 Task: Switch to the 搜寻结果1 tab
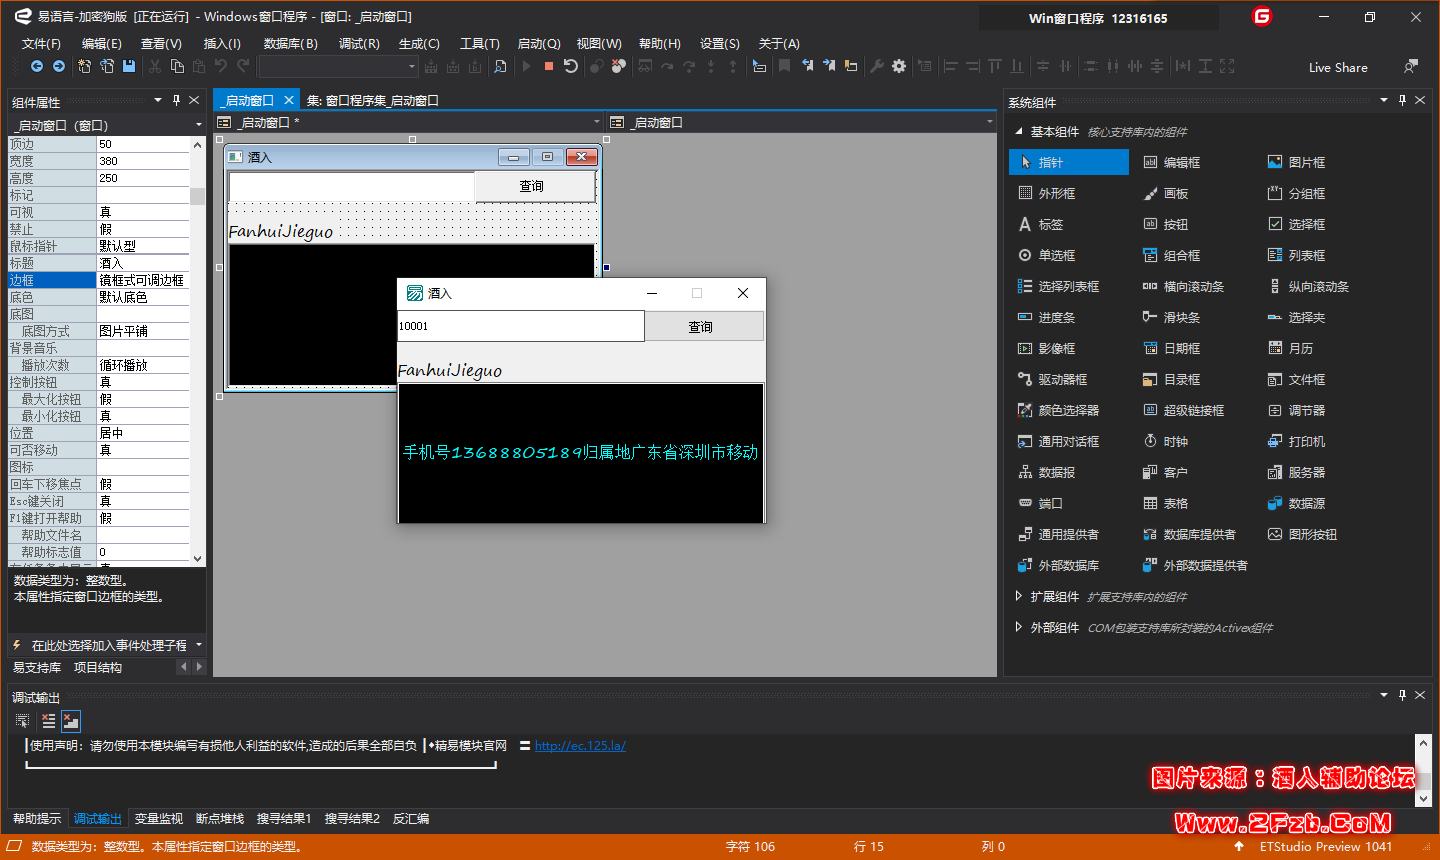284,818
